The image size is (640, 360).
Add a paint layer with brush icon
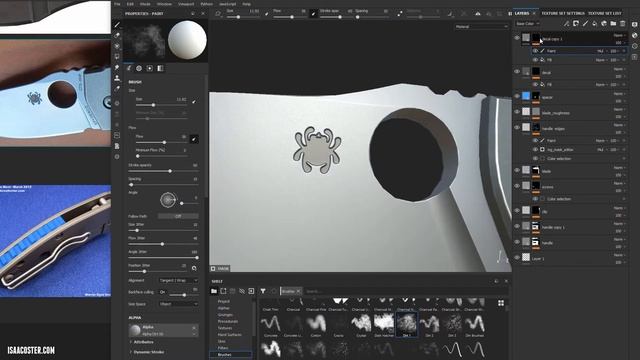click(585, 24)
